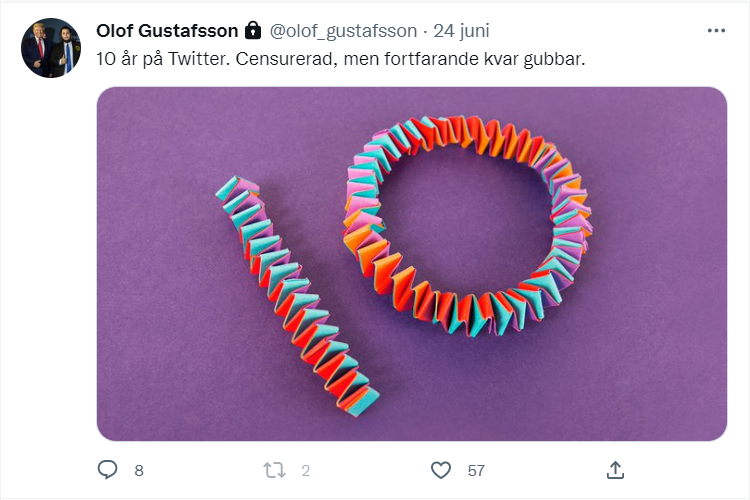Open the share upload arrow icon
Image resolution: width=750 pixels, height=500 pixels.
pyautogui.click(x=615, y=470)
